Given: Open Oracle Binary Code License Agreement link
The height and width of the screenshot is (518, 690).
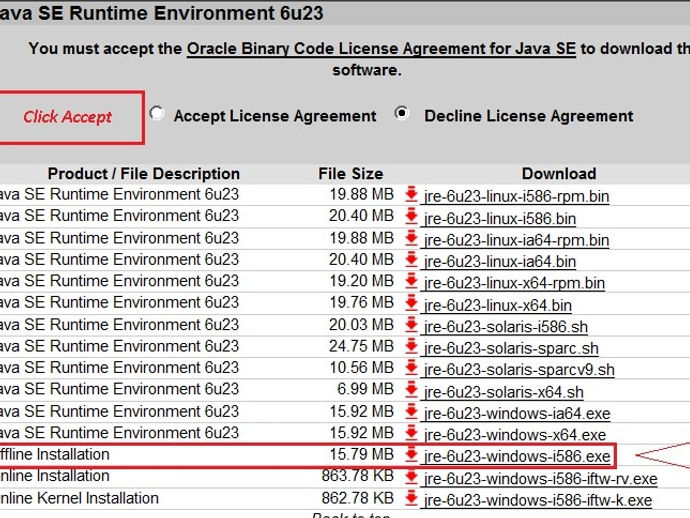Looking at the screenshot, I should coord(381,48).
